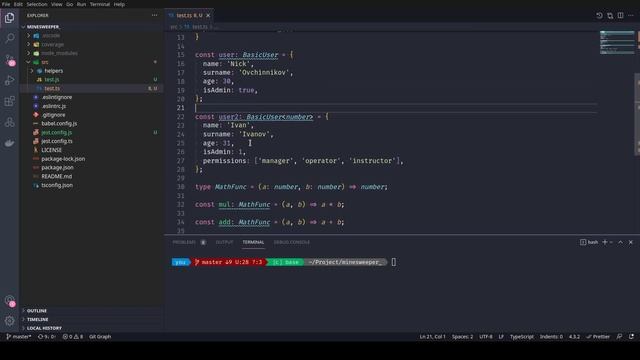Viewport: 640px width, 360px height.
Task: Change the LF end-of-line sequence
Action: point(501,337)
